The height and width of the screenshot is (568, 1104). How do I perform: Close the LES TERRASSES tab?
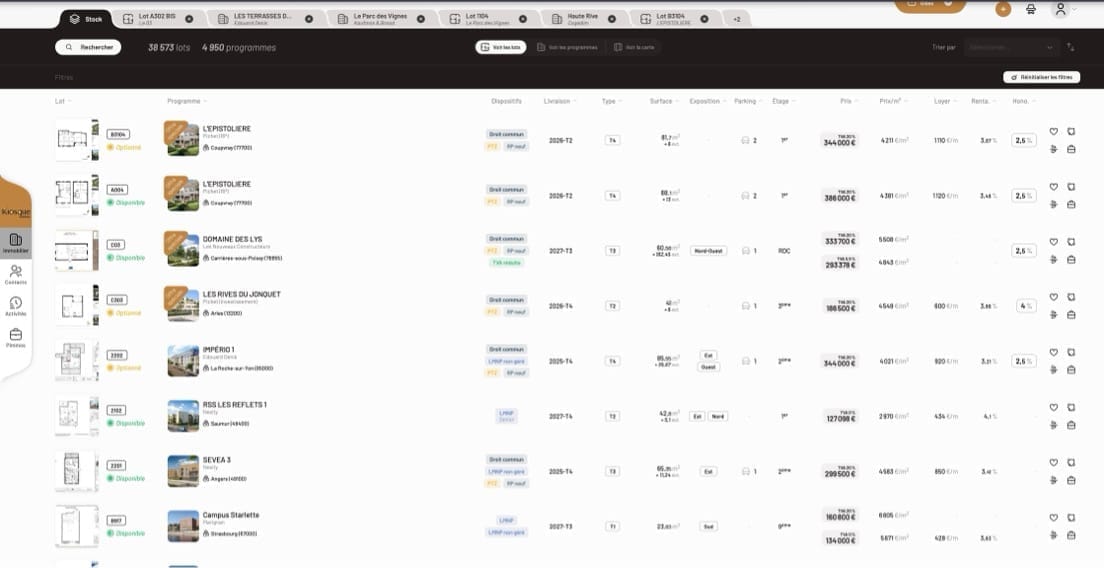(308, 19)
